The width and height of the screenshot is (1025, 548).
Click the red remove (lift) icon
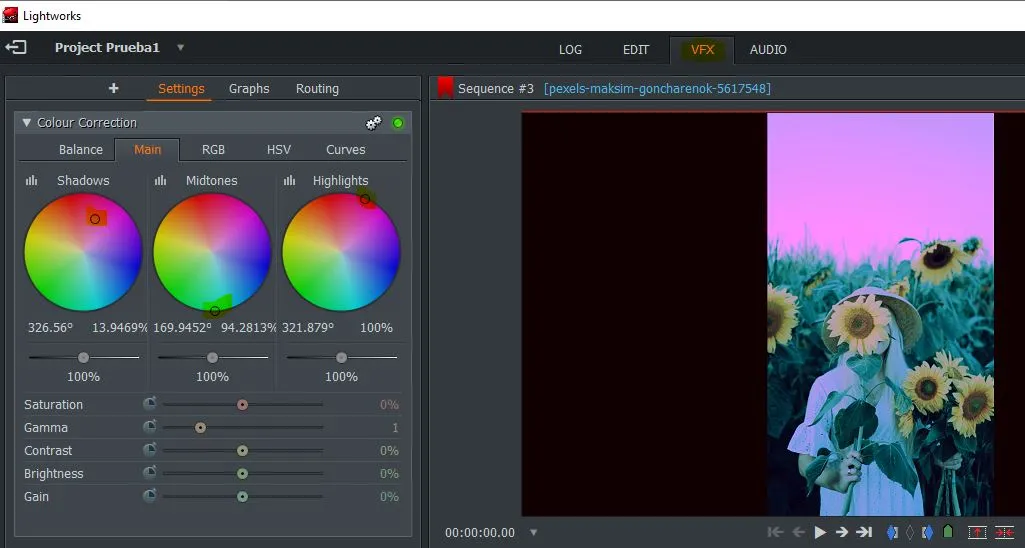click(977, 532)
